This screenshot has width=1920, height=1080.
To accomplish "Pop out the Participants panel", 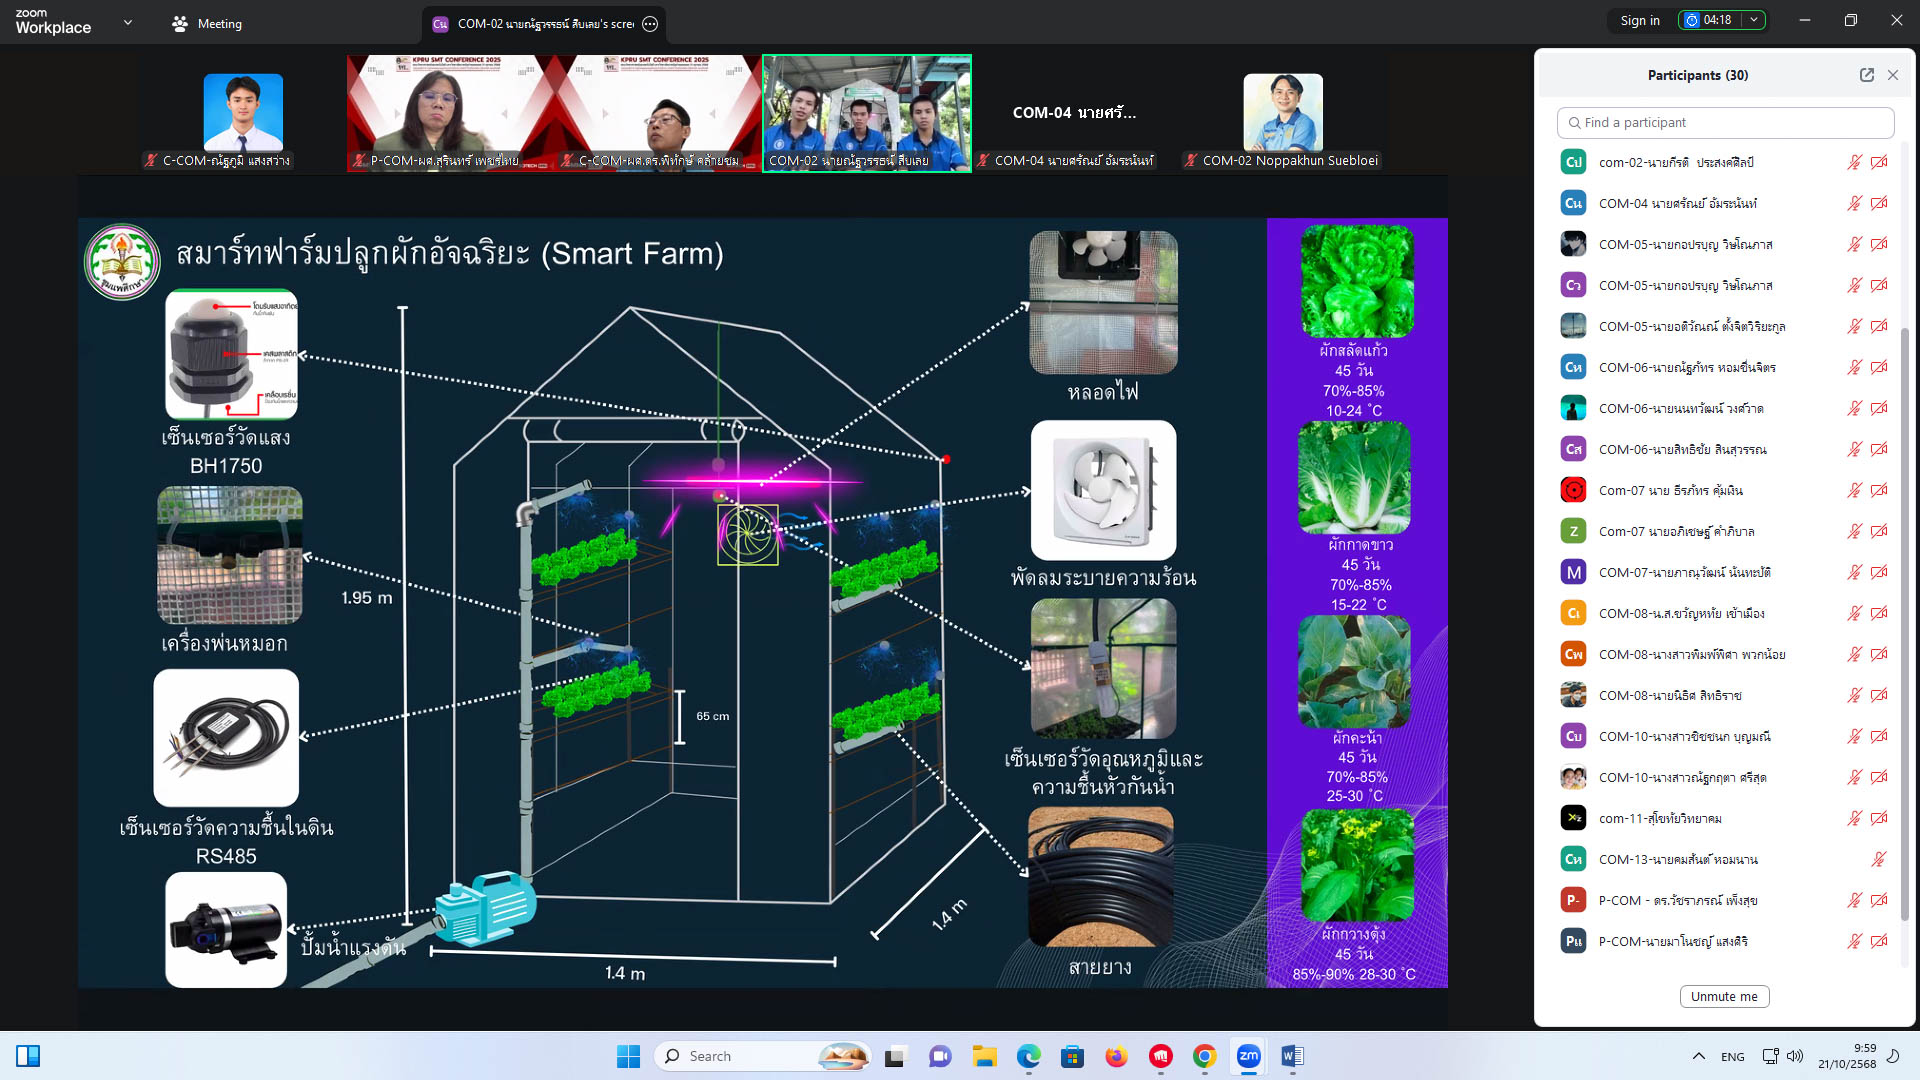I will [x=1866, y=75].
